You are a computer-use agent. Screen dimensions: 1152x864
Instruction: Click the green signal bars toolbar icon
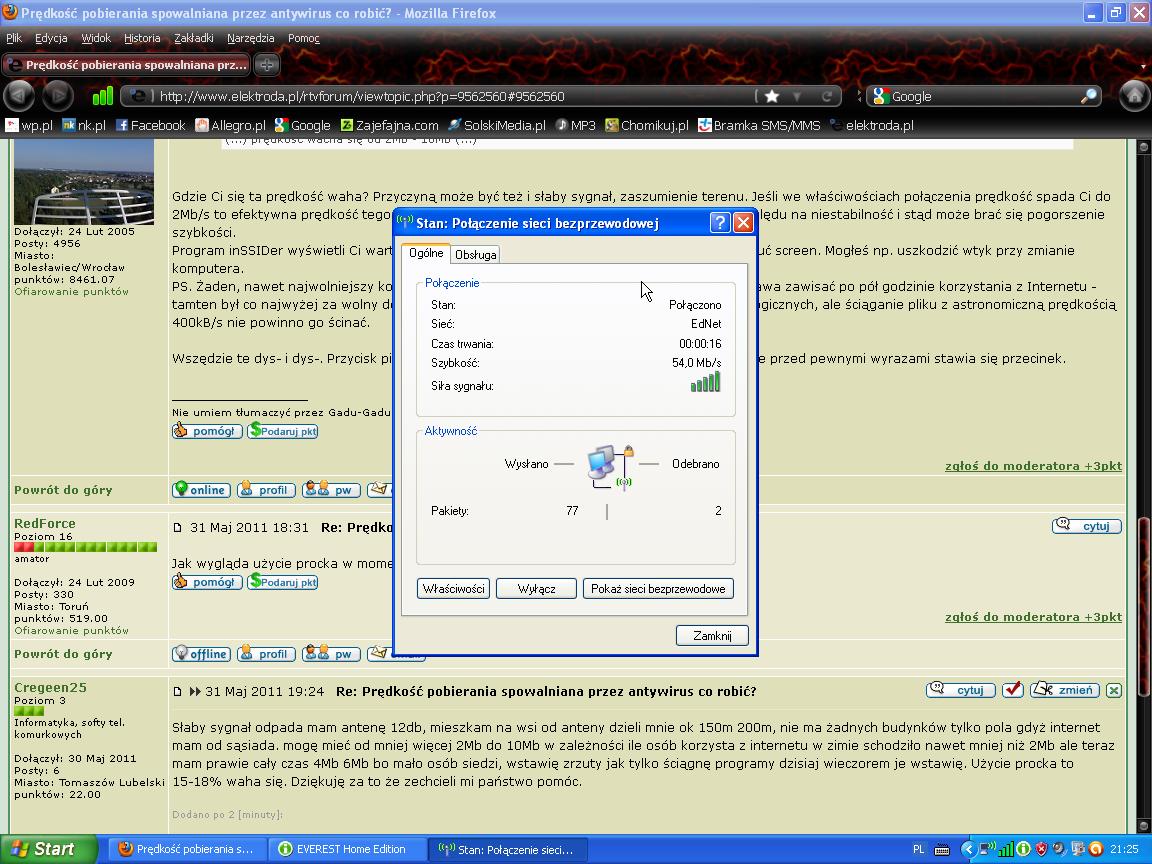(x=103, y=96)
